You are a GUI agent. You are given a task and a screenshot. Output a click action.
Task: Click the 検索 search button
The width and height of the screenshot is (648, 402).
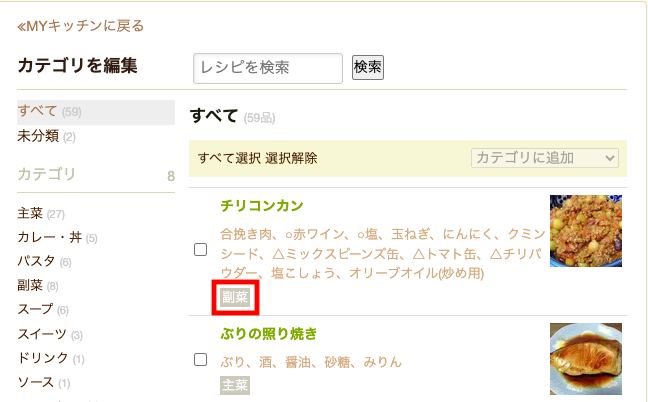pyautogui.click(x=368, y=67)
